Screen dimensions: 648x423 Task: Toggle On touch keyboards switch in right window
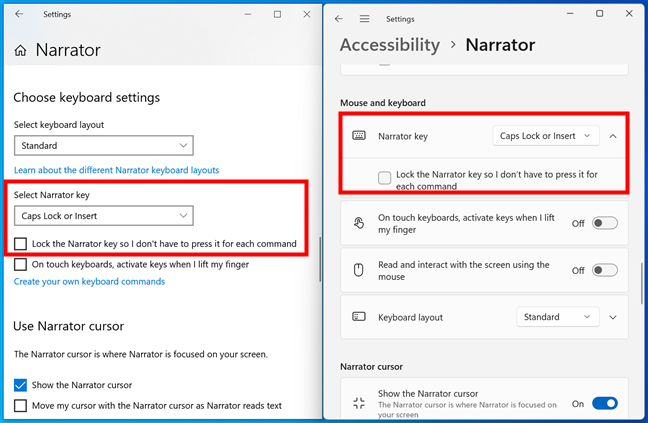pyautogui.click(x=605, y=223)
